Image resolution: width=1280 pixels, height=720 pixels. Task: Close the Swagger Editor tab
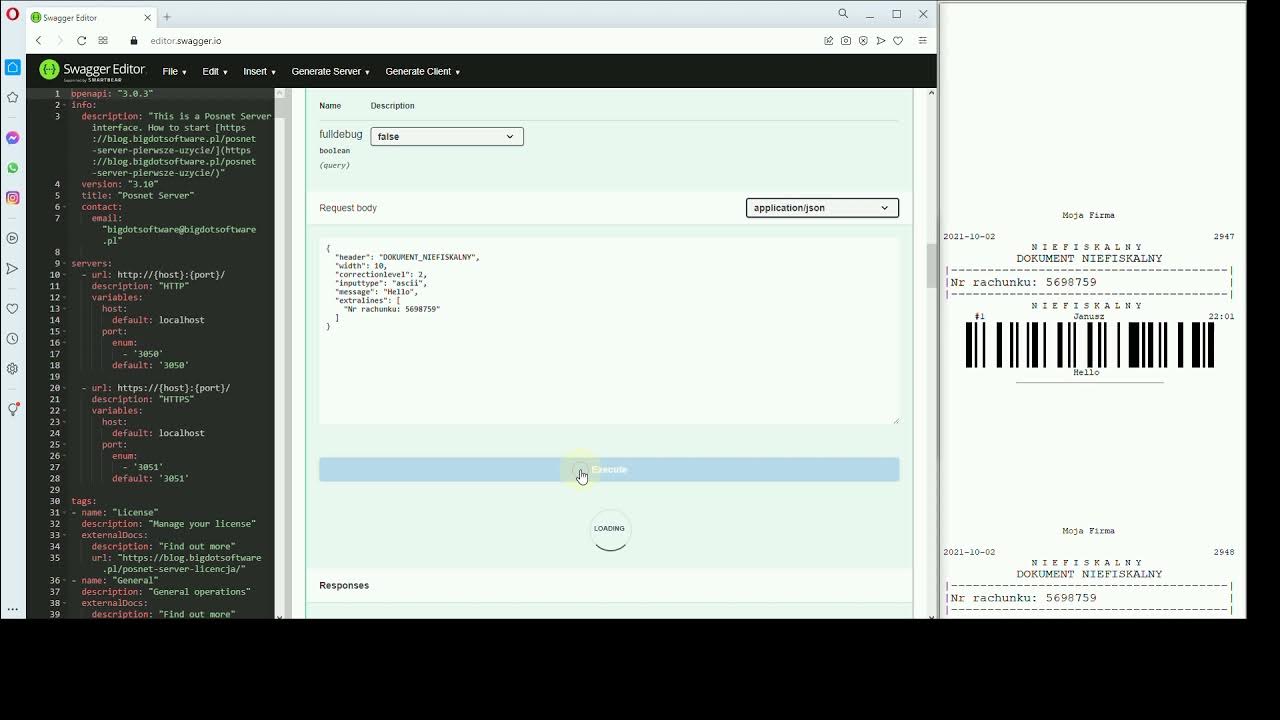tap(148, 17)
